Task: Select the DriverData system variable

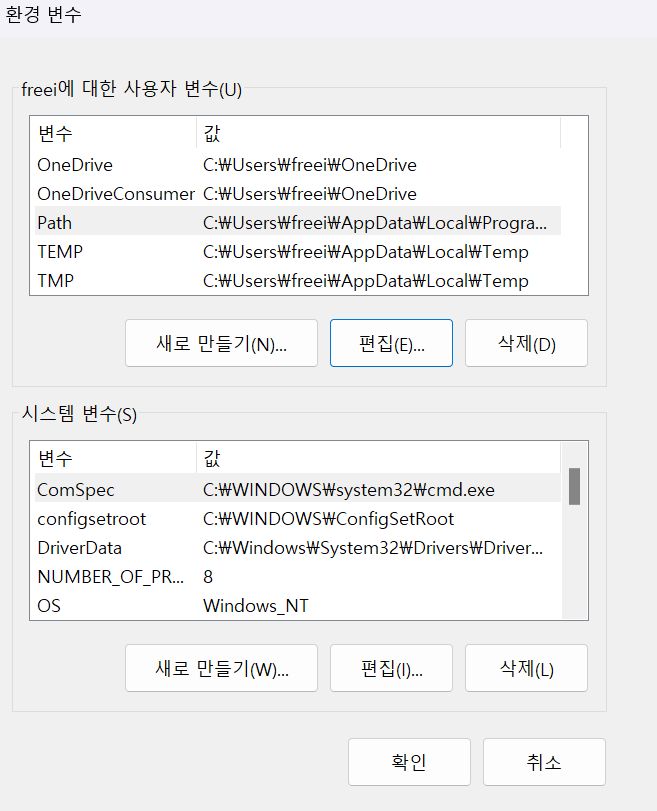Action: [x=298, y=548]
